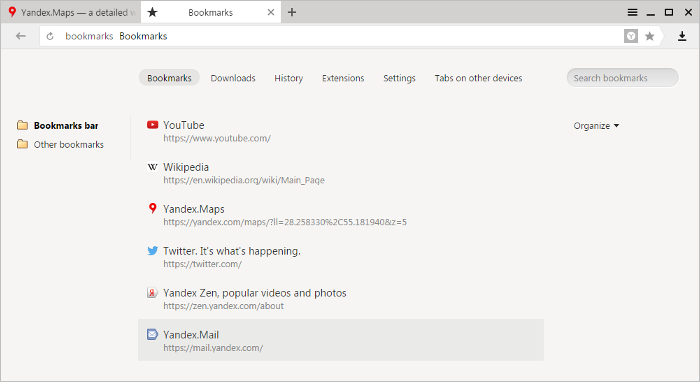Focus the Search bookmarks field
This screenshot has width=700, height=382.
622,78
